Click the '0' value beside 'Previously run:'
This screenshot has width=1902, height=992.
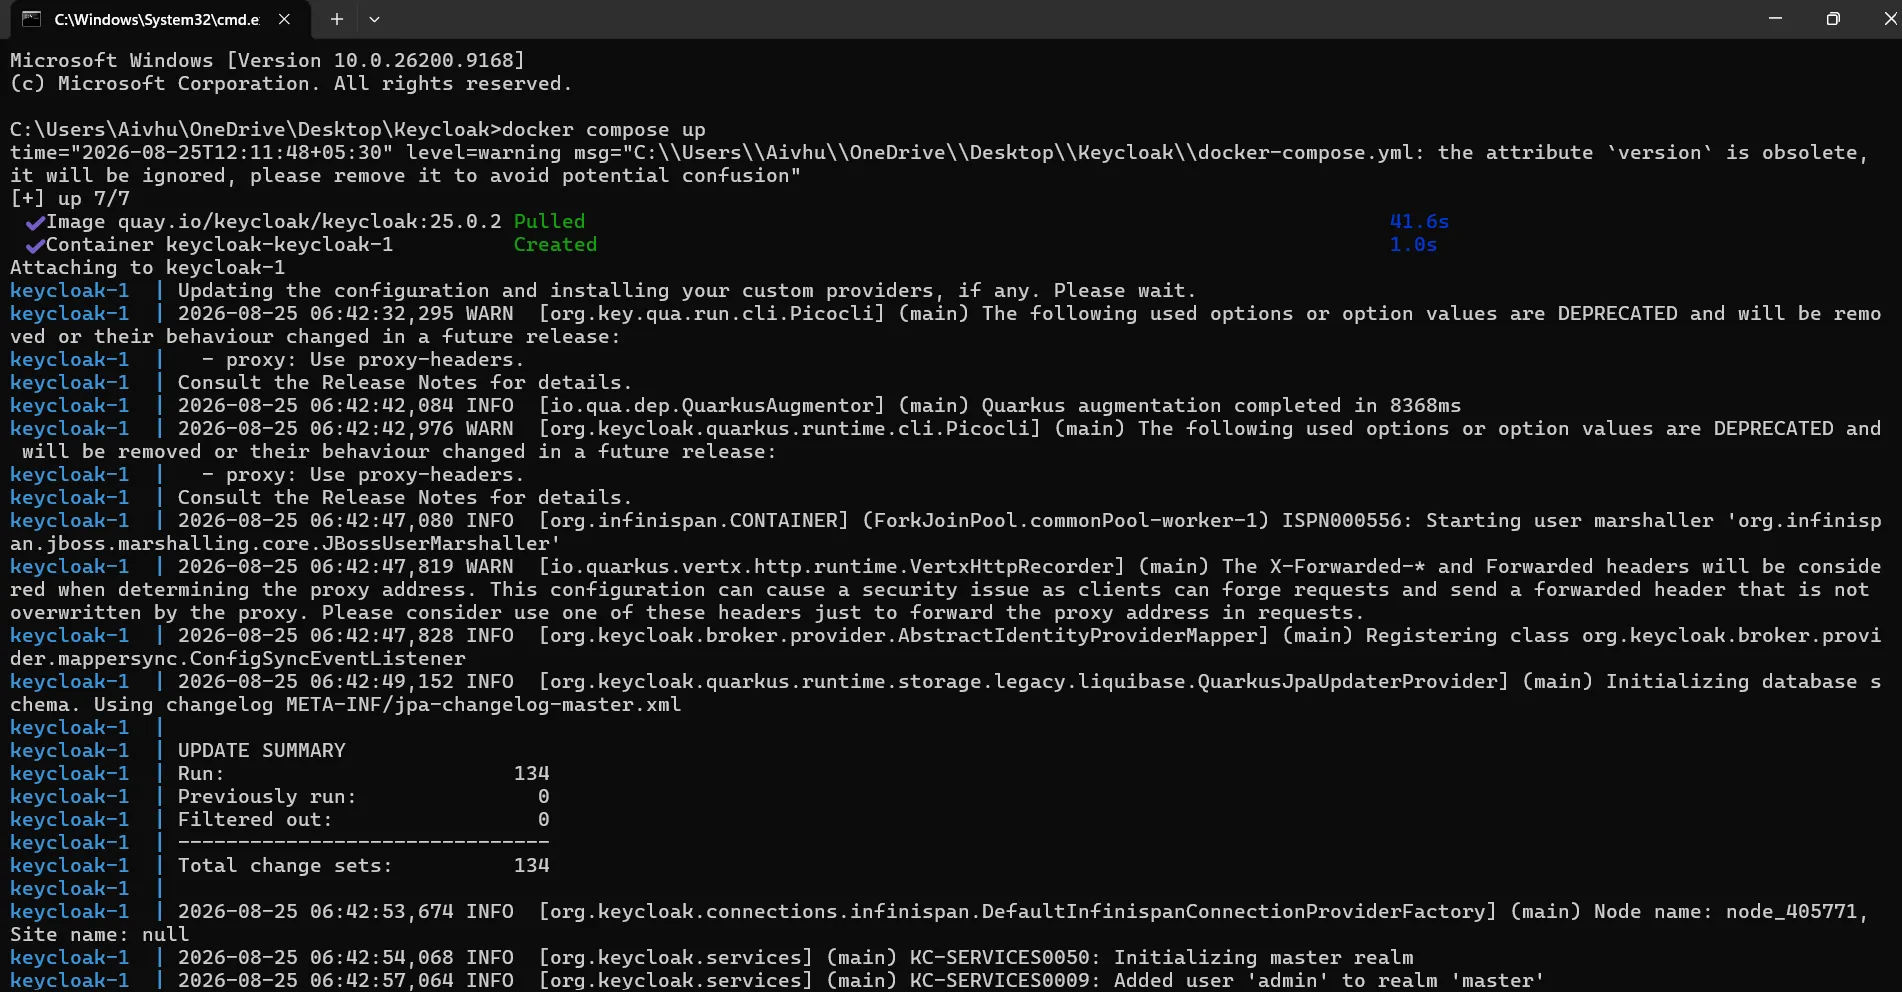click(543, 796)
